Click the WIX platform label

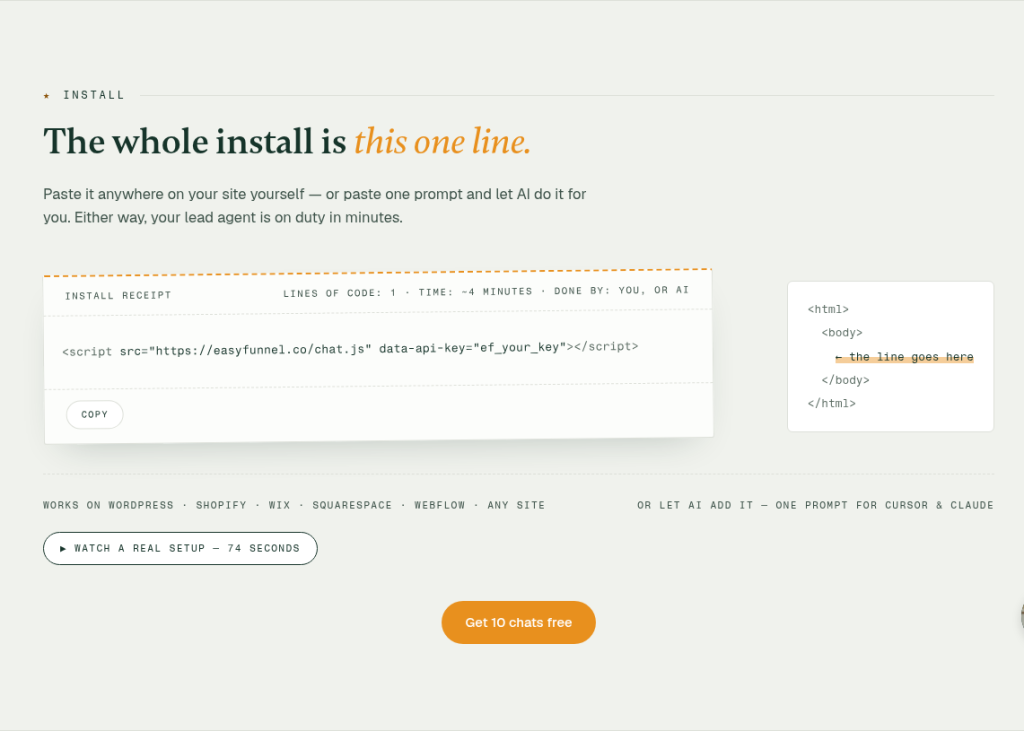[280, 505]
